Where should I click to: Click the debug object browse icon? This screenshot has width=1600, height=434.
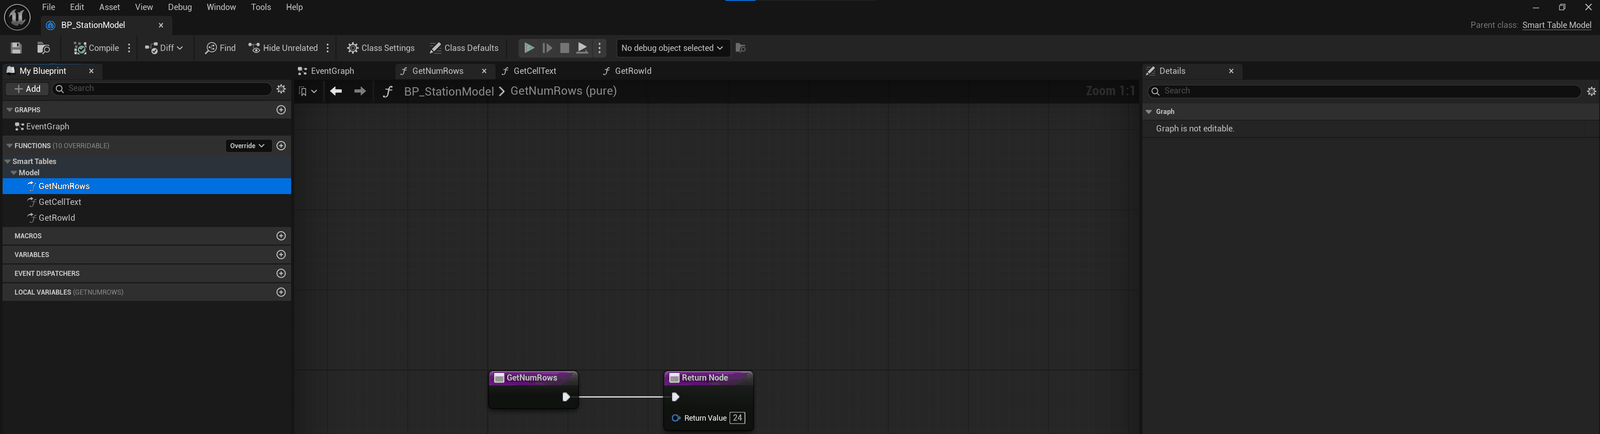coord(741,48)
